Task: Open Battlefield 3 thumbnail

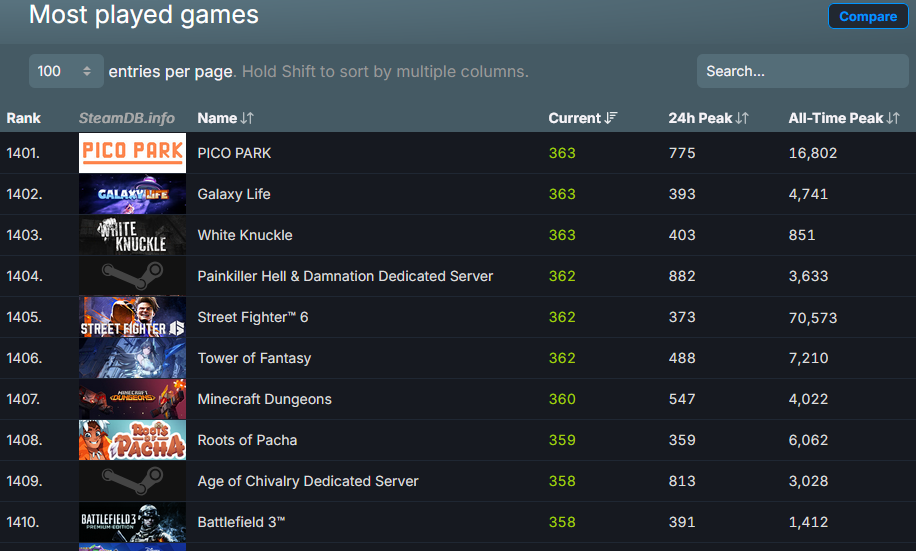Action: [133, 522]
